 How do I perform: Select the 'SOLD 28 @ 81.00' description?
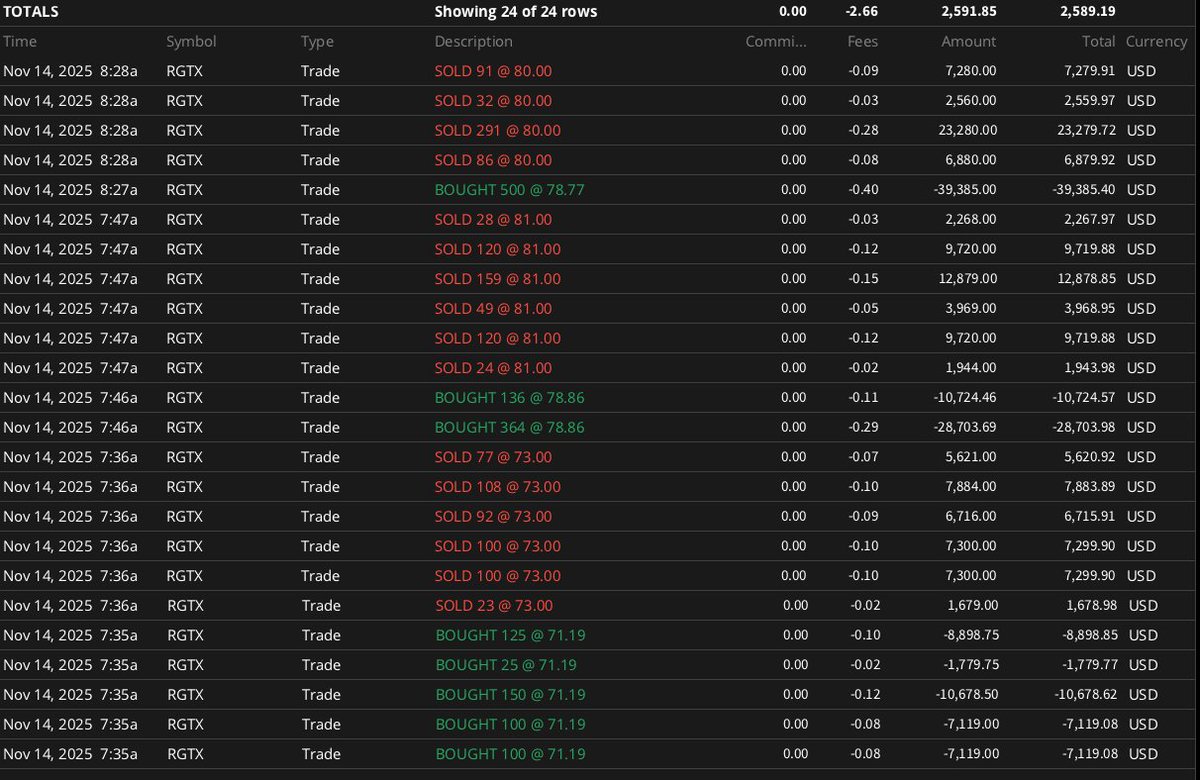493,219
